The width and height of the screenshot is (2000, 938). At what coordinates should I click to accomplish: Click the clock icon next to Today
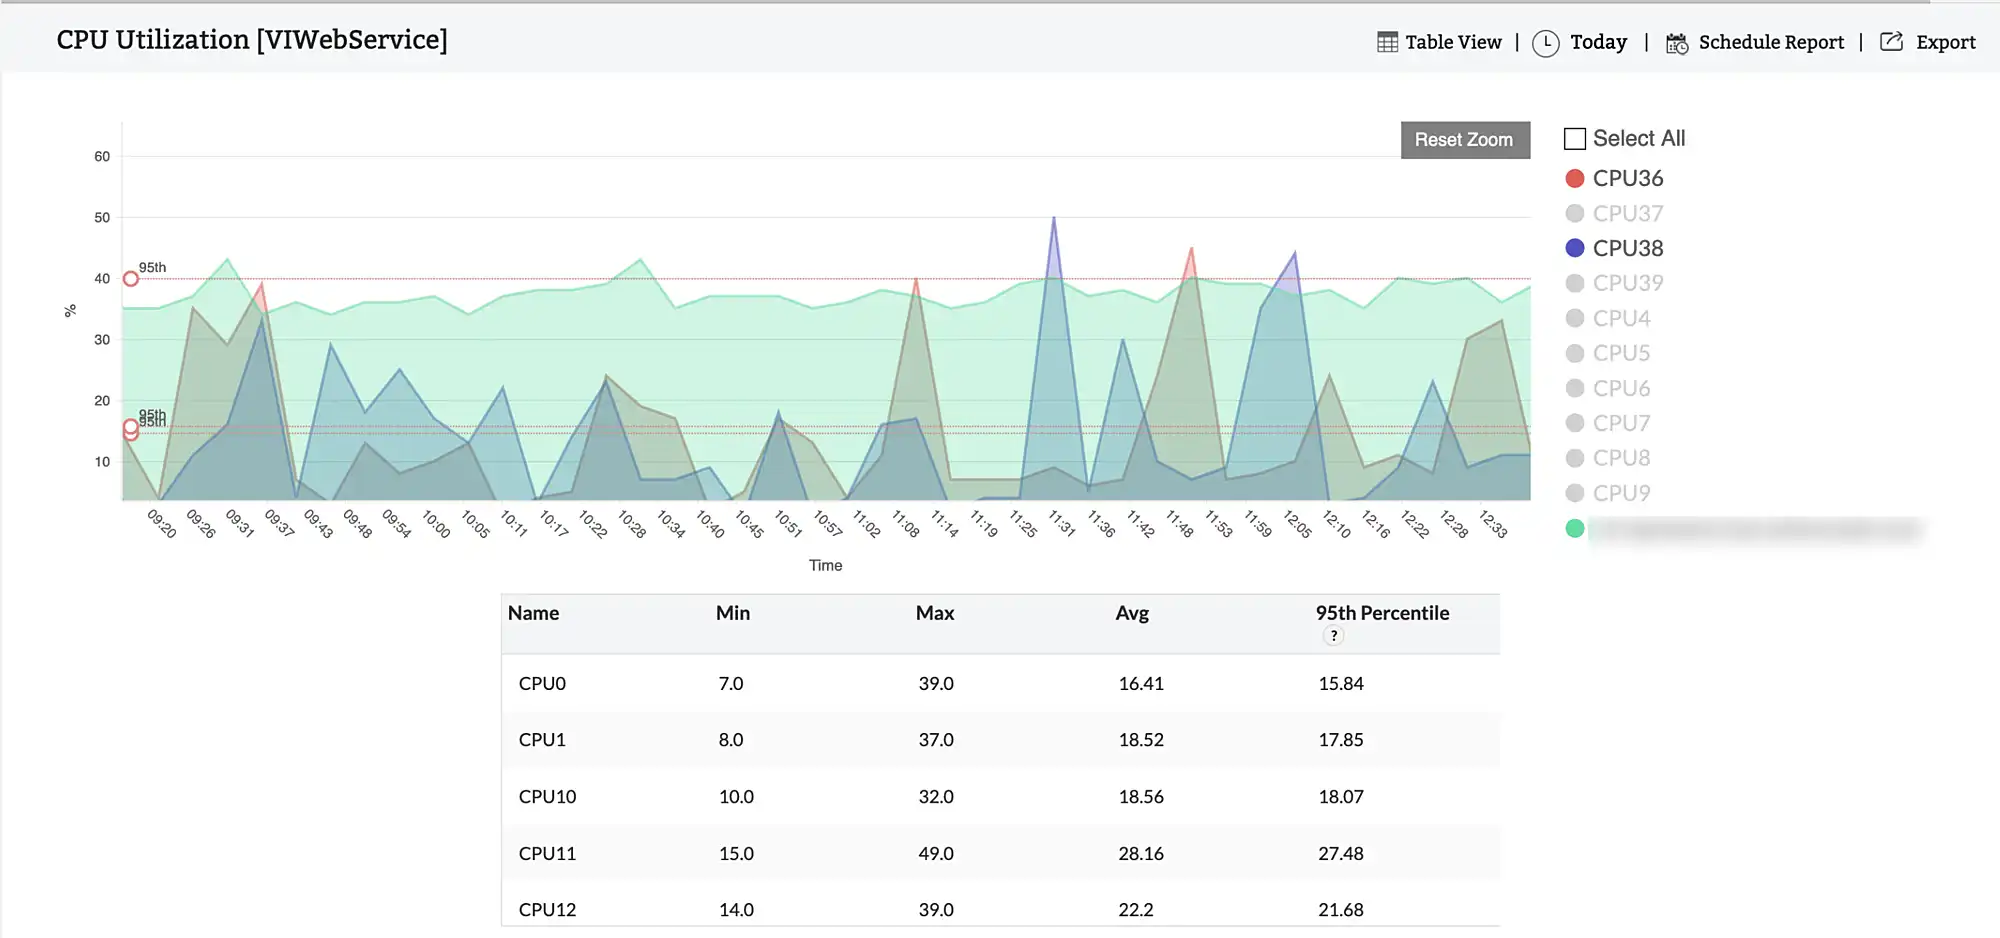[x=1545, y=41]
